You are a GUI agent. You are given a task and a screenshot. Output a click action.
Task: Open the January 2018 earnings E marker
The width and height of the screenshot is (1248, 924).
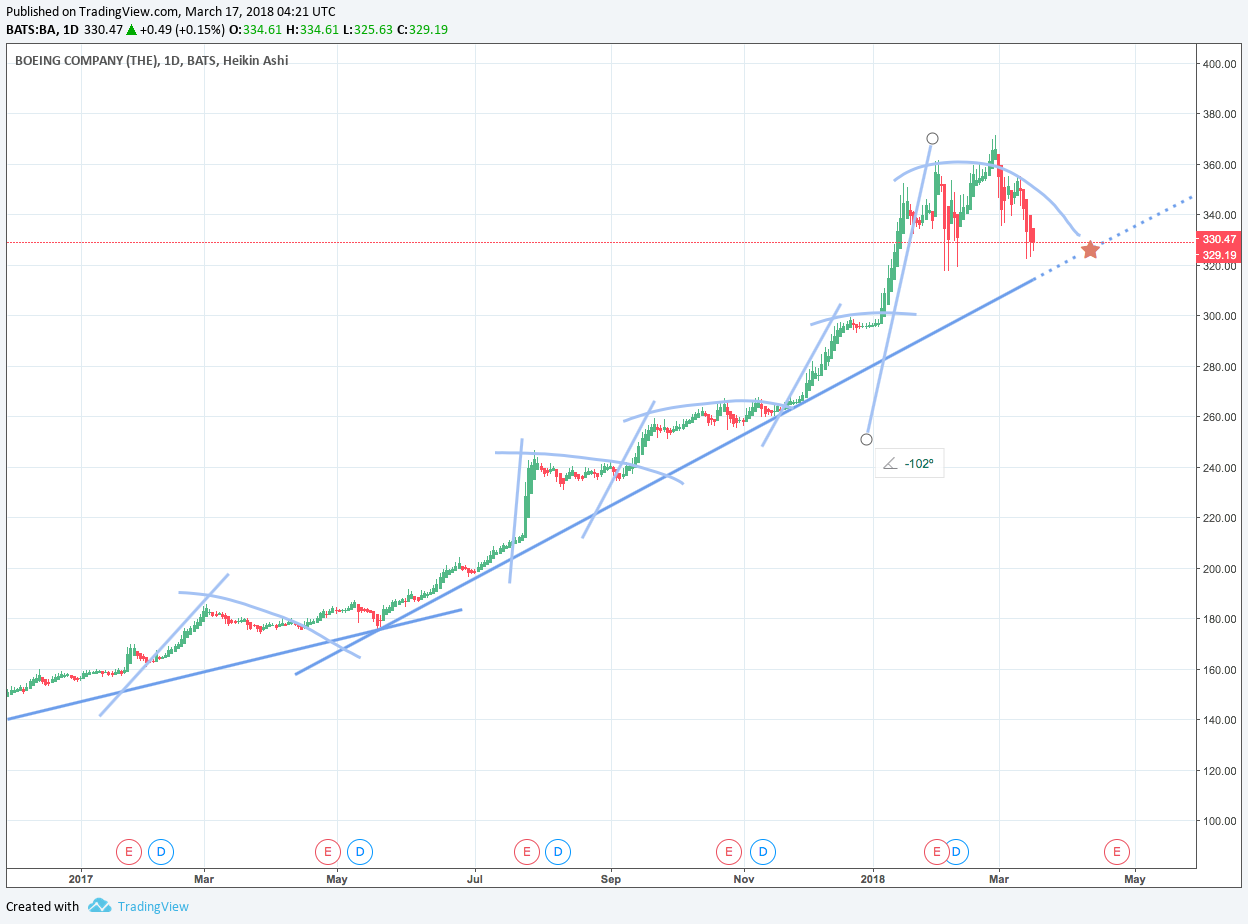937,852
